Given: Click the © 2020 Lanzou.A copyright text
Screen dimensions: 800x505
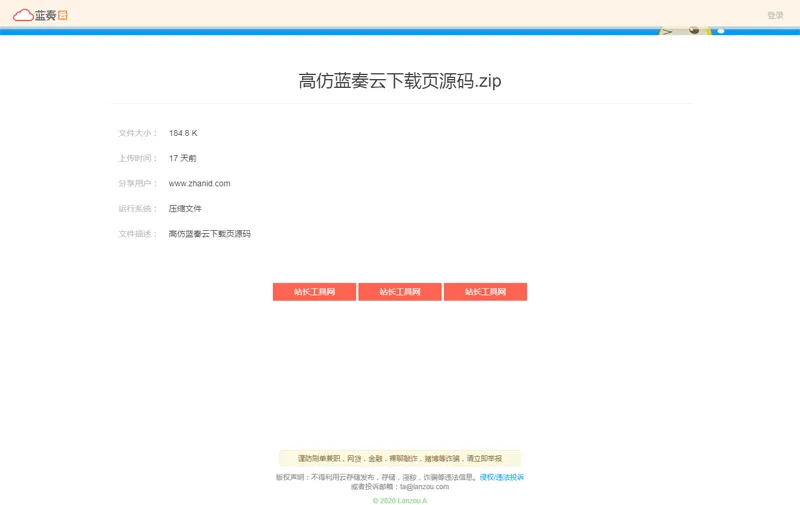Looking at the screenshot, I should pos(400,500).
